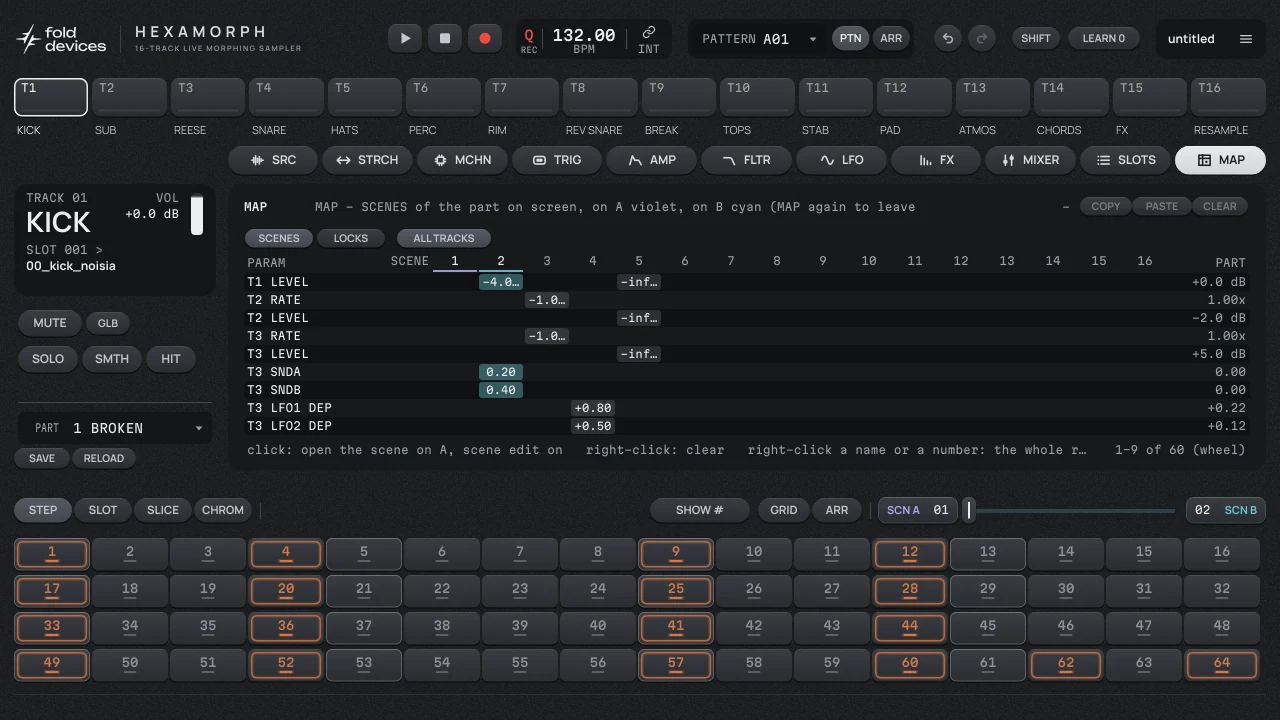Expand the PART 1 BROKEN dropdown
The image size is (1280, 720).
115,428
